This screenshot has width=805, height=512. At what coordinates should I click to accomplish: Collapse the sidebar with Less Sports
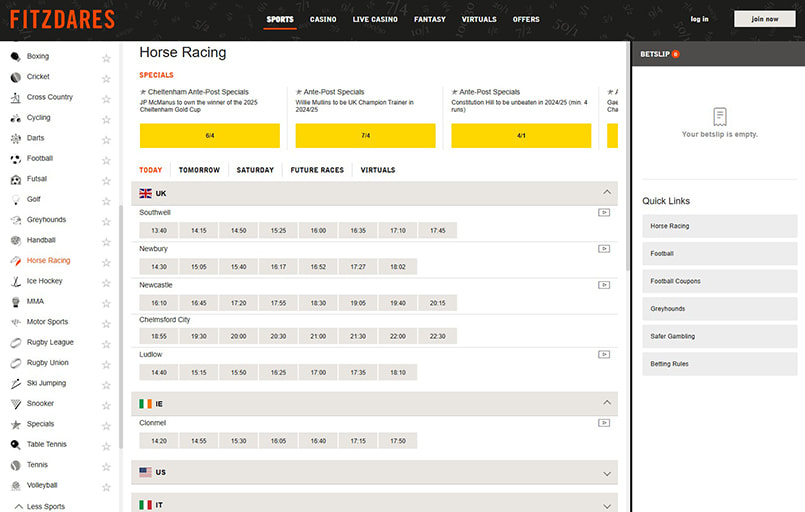click(45, 506)
